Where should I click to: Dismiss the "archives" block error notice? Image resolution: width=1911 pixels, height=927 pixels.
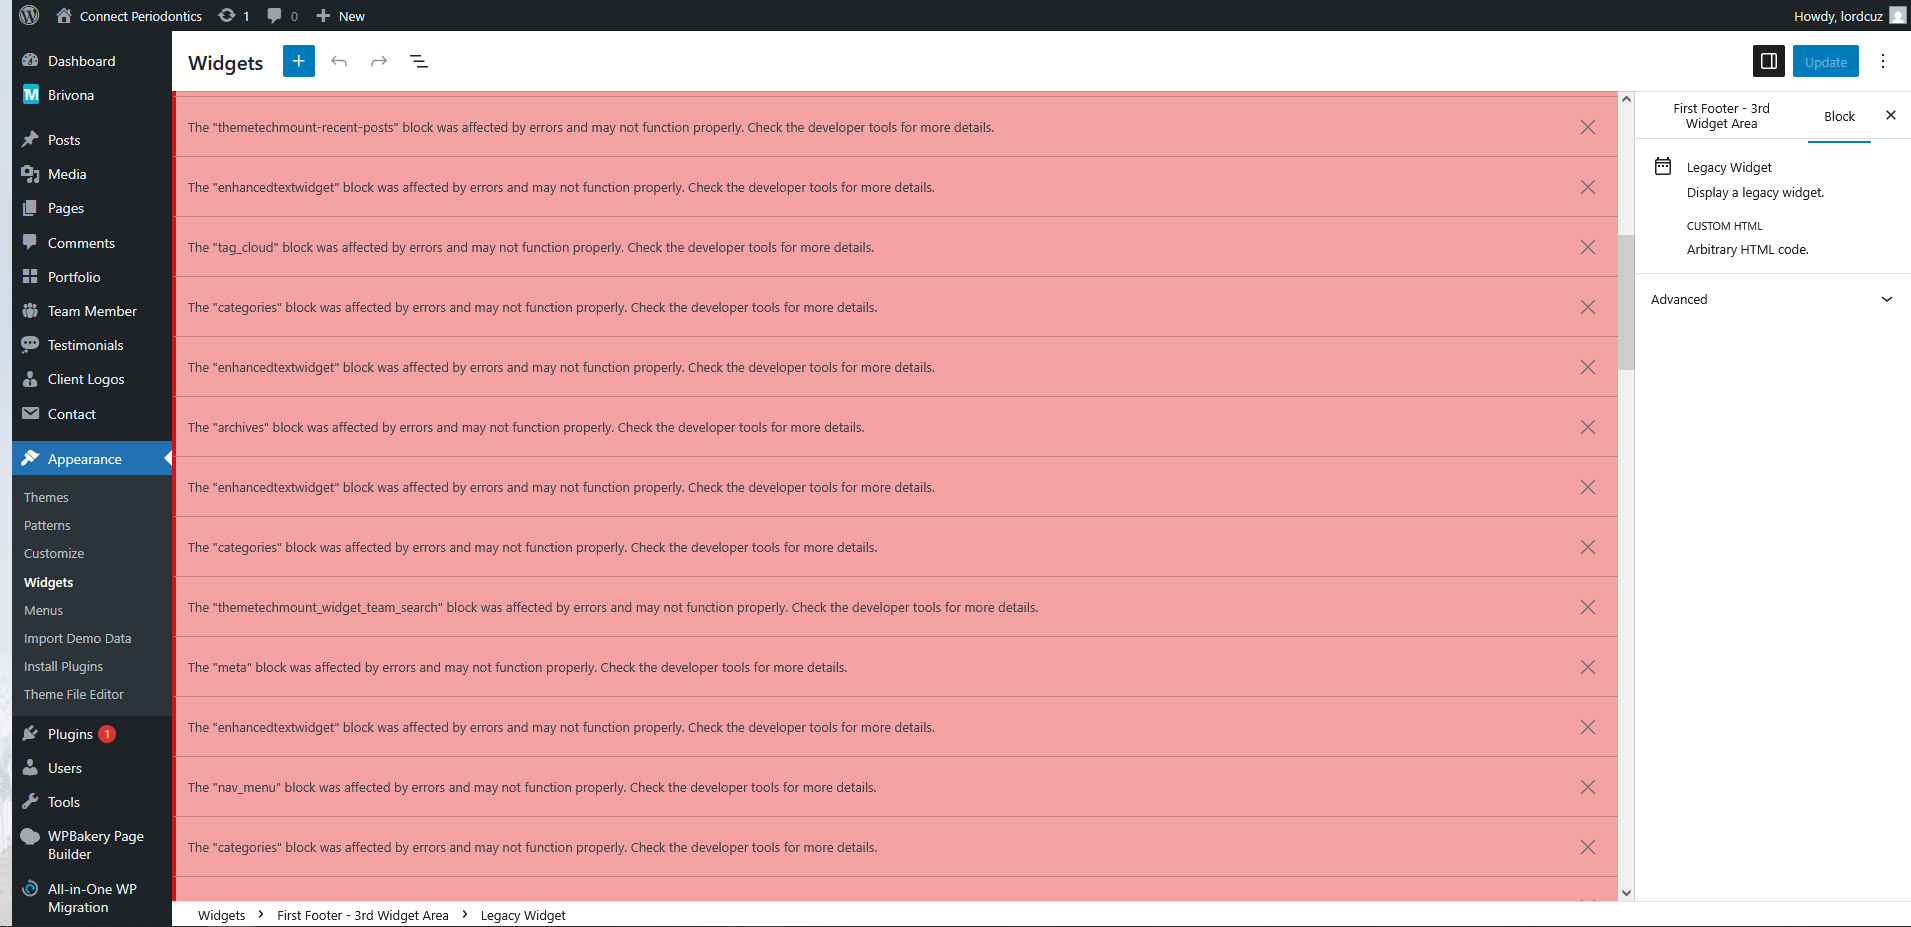tap(1587, 427)
